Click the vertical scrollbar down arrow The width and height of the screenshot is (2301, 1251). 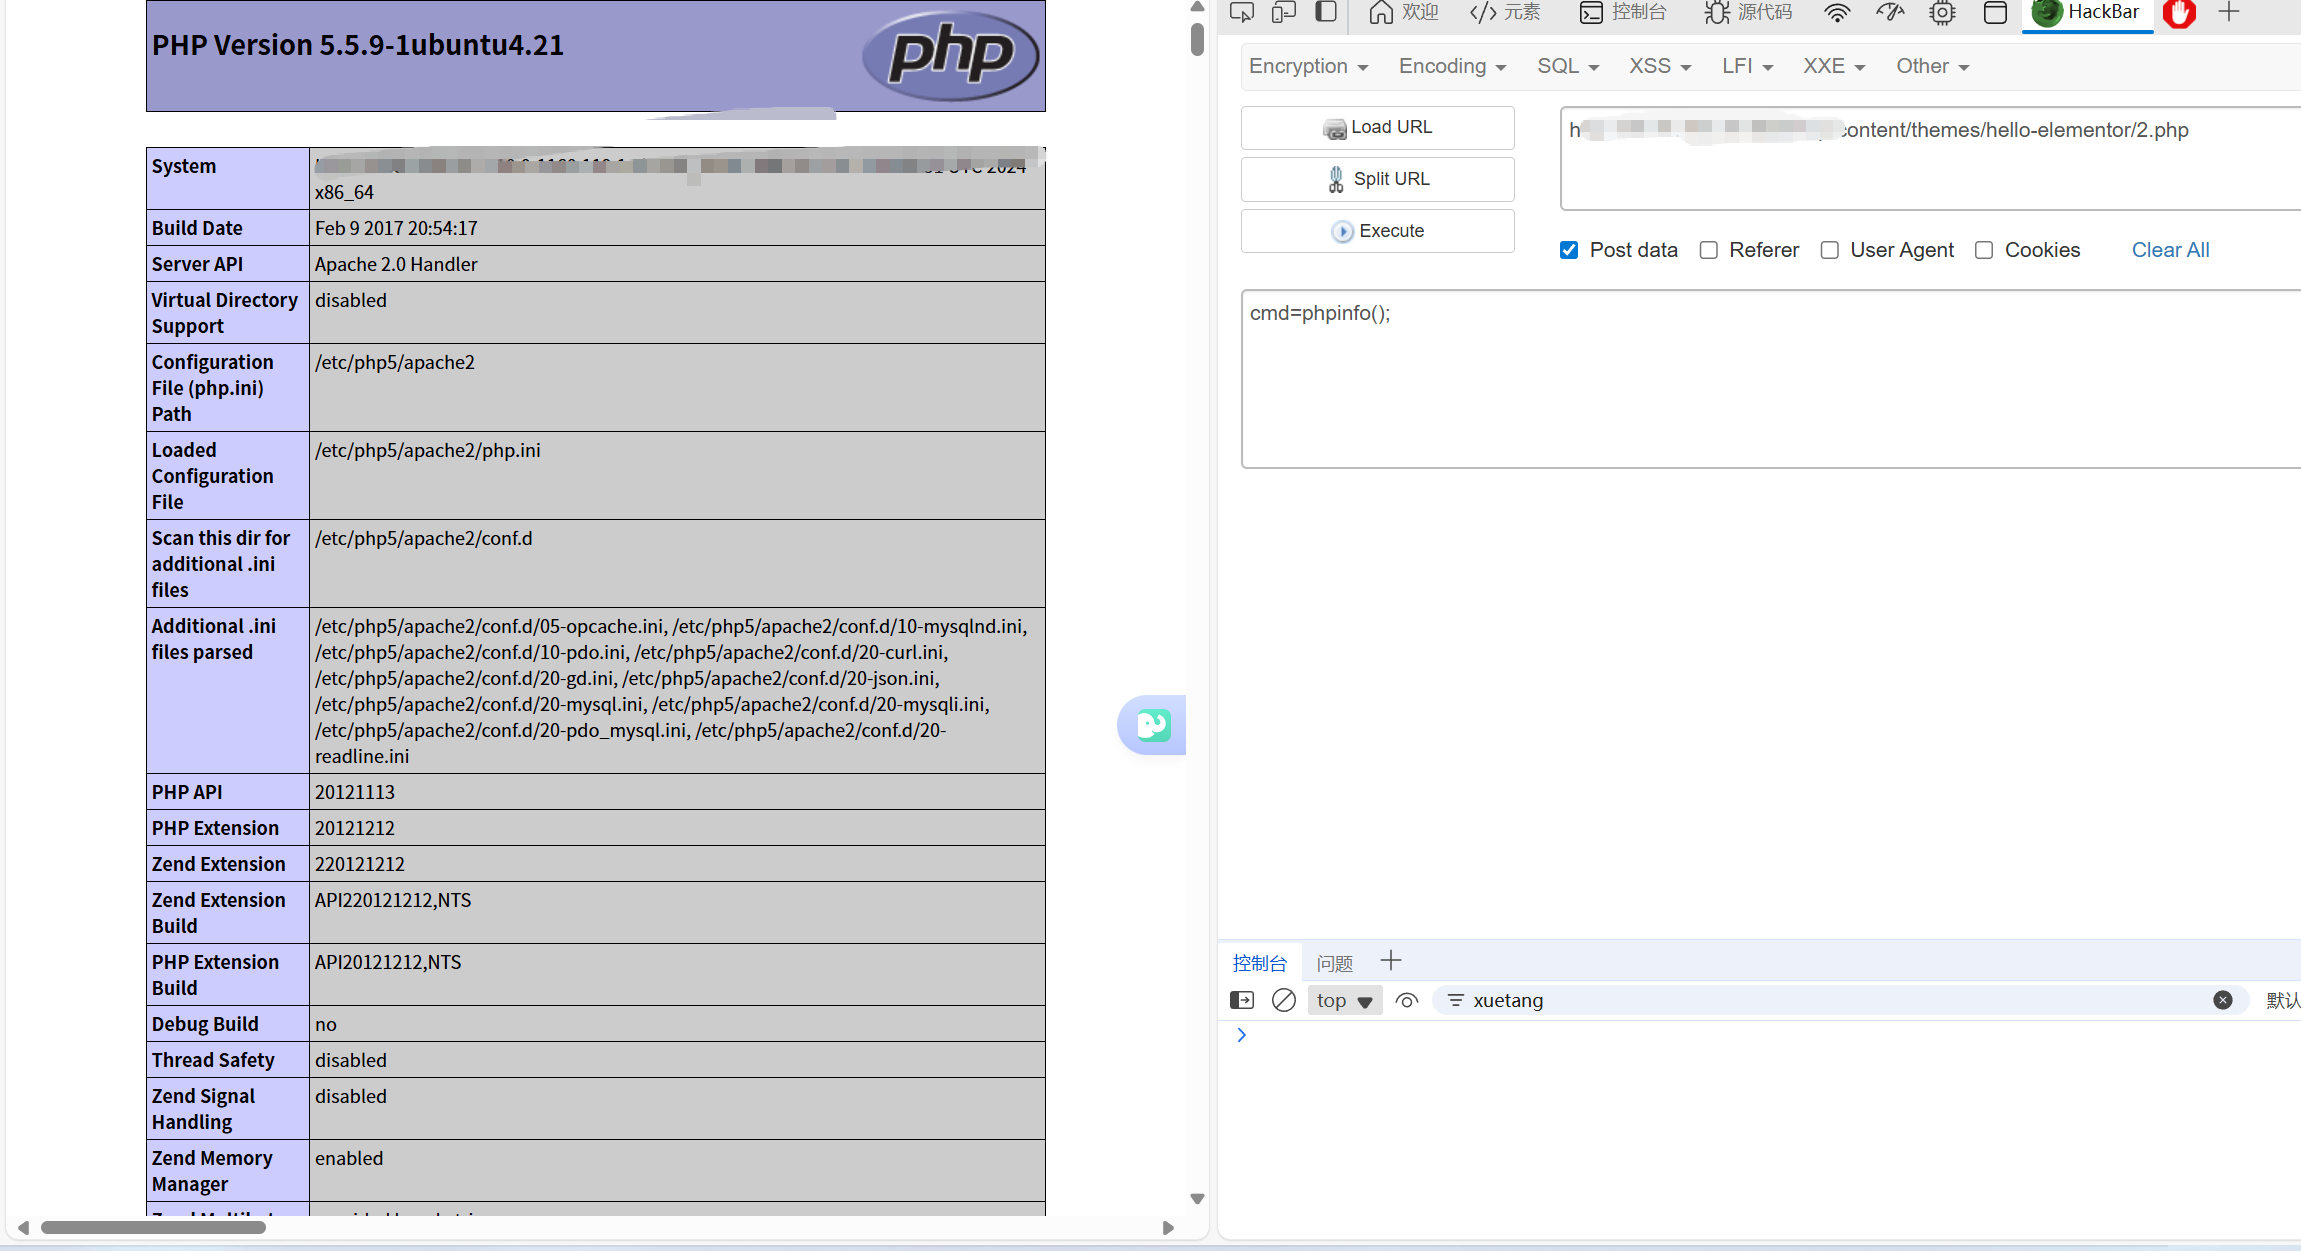coord(1197,1198)
